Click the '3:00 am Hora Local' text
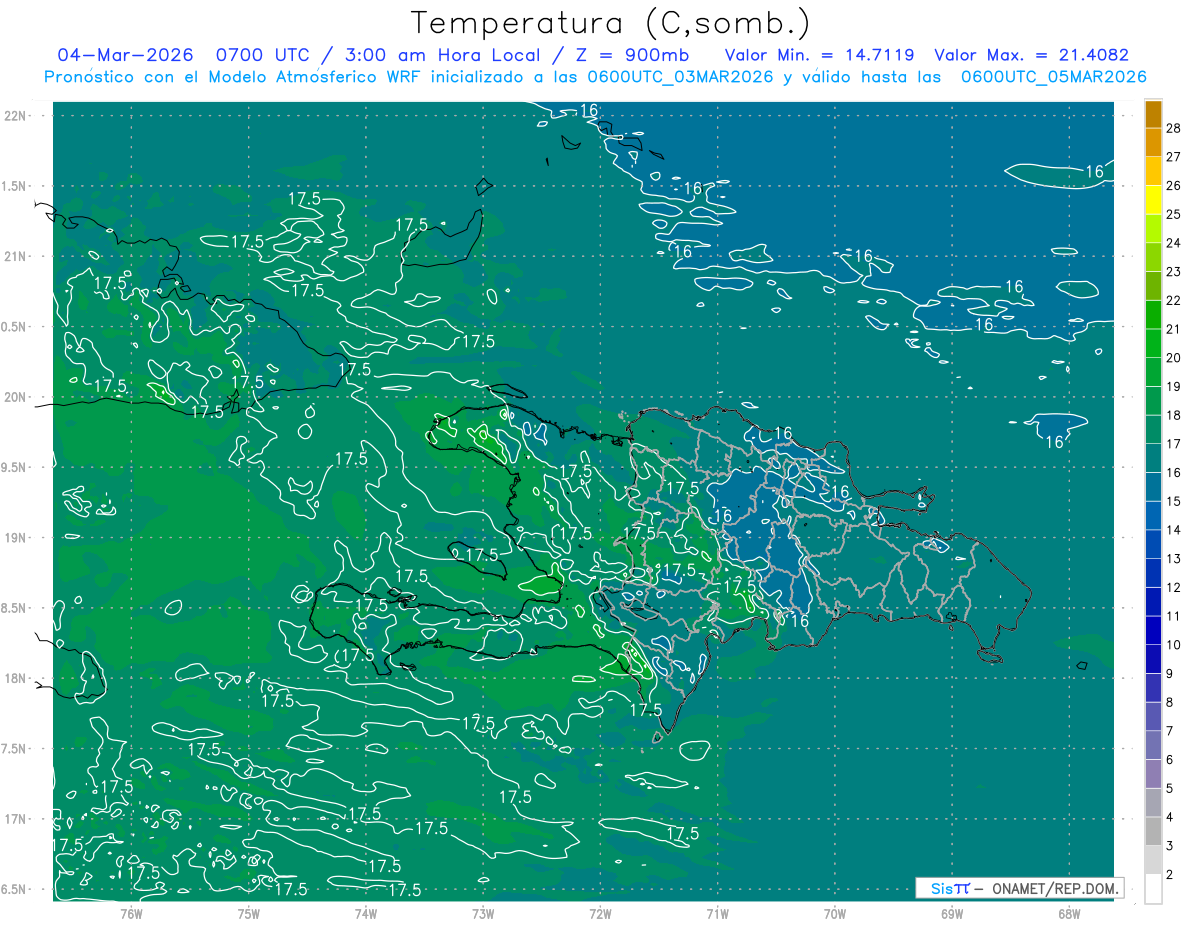The width and height of the screenshot is (1200, 927). (444, 55)
